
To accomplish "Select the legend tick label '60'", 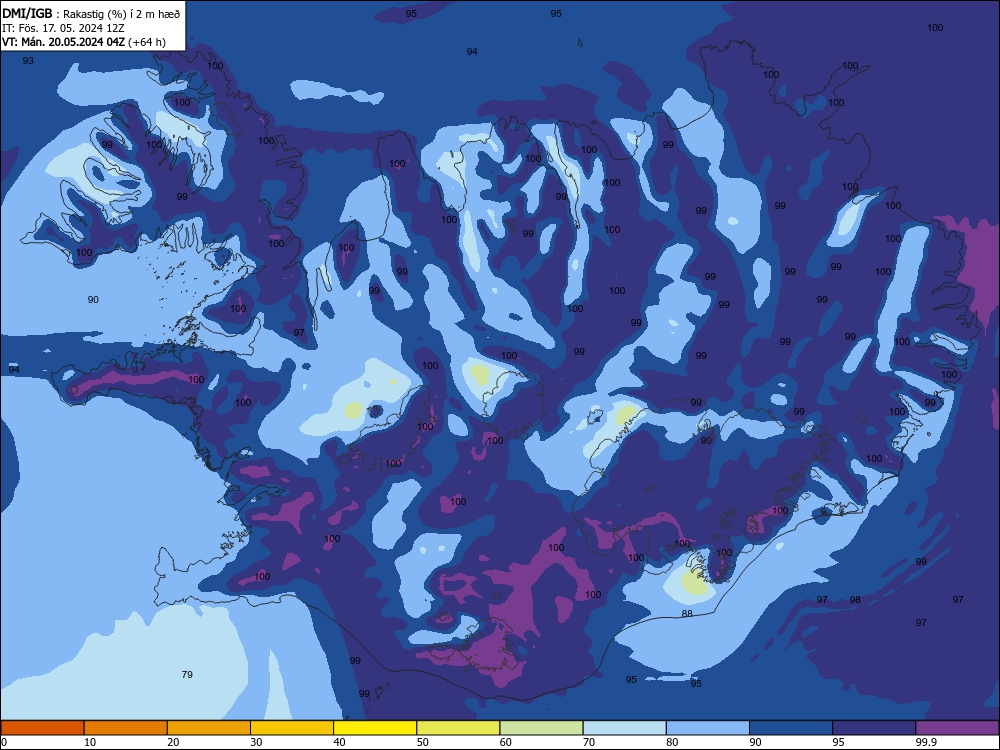I will [x=506, y=742].
